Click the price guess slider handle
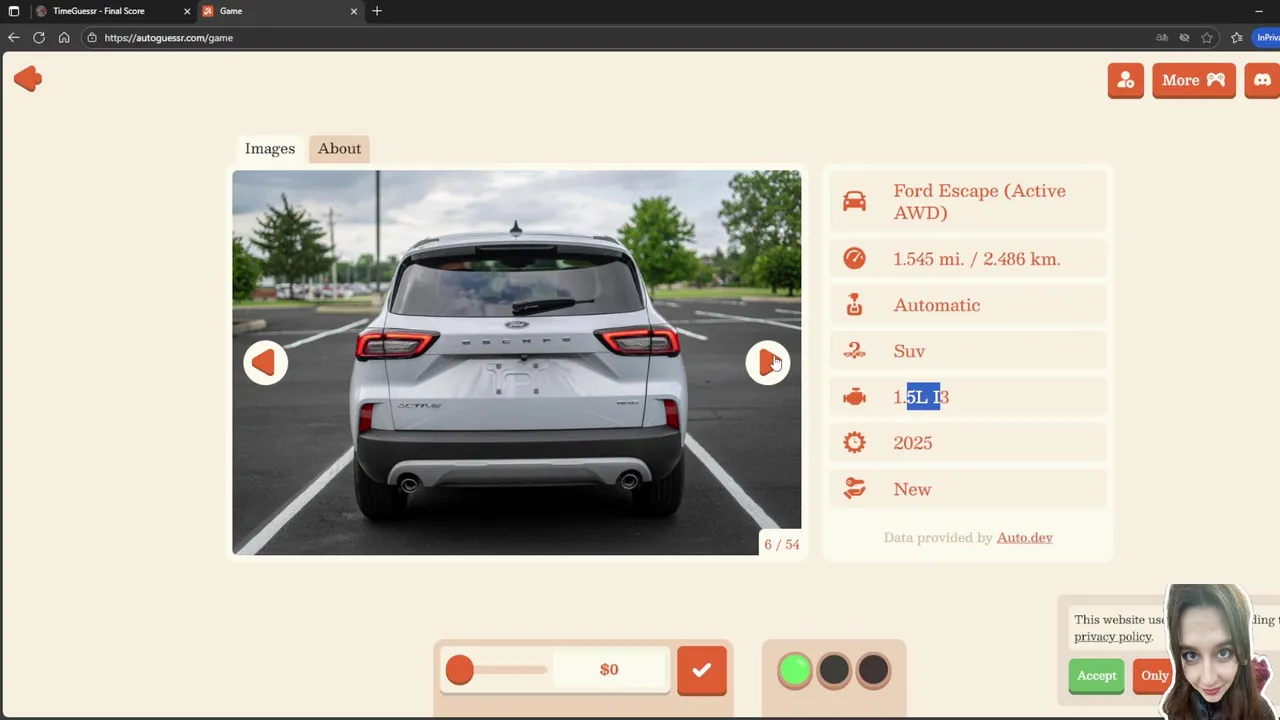1280x720 pixels. [x=460, y=670]
